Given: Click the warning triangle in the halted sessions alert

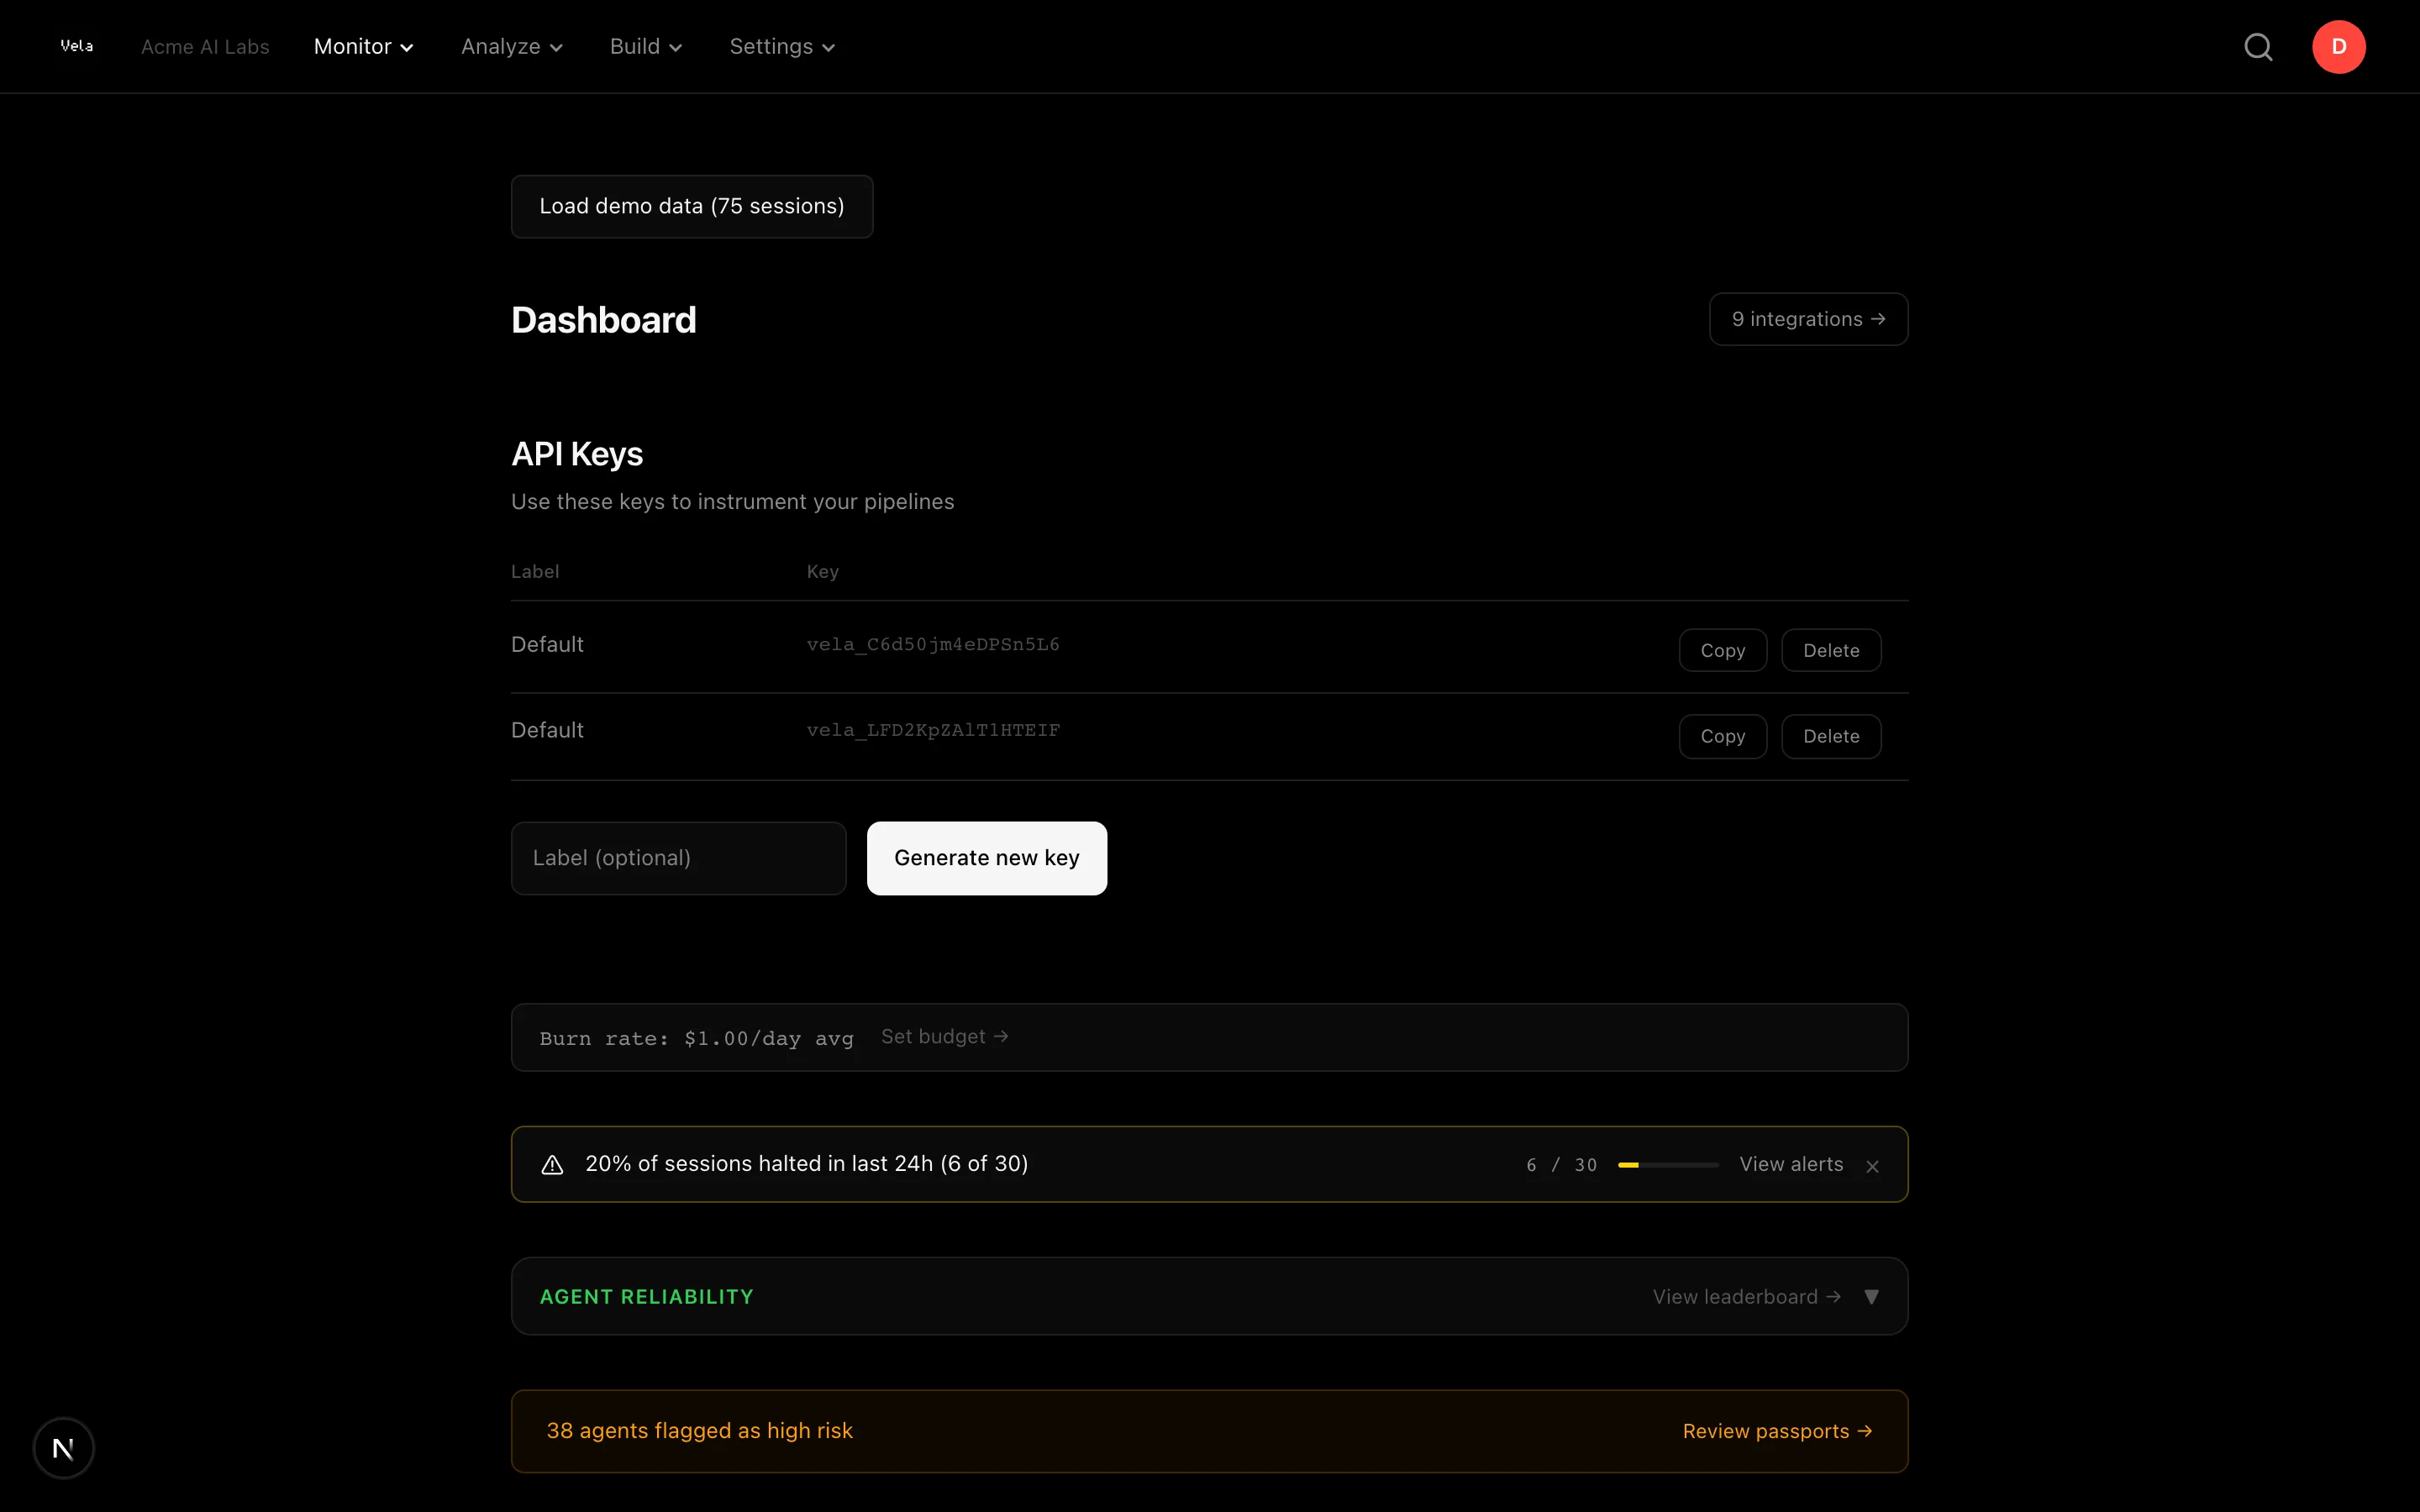Looking at the screenshot, I should pyautogui.click(x=552, y=1164).
